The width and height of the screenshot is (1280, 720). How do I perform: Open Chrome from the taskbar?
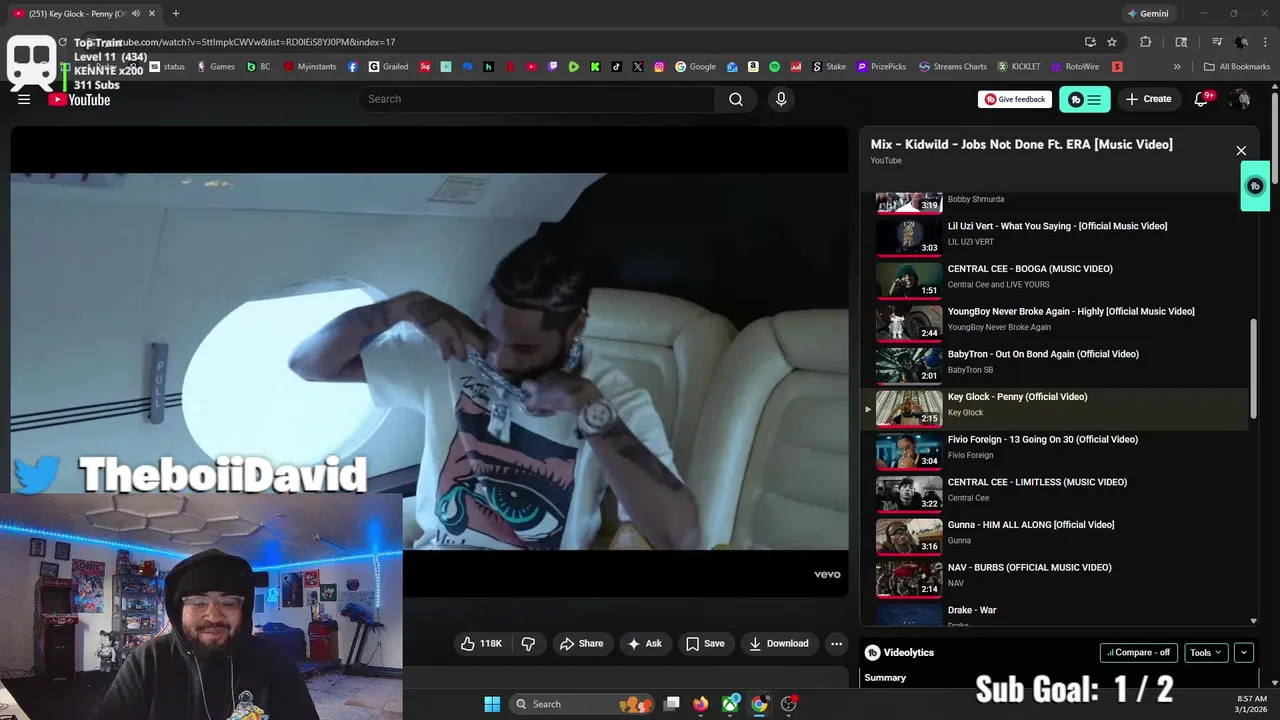click(x=760, y=704)
